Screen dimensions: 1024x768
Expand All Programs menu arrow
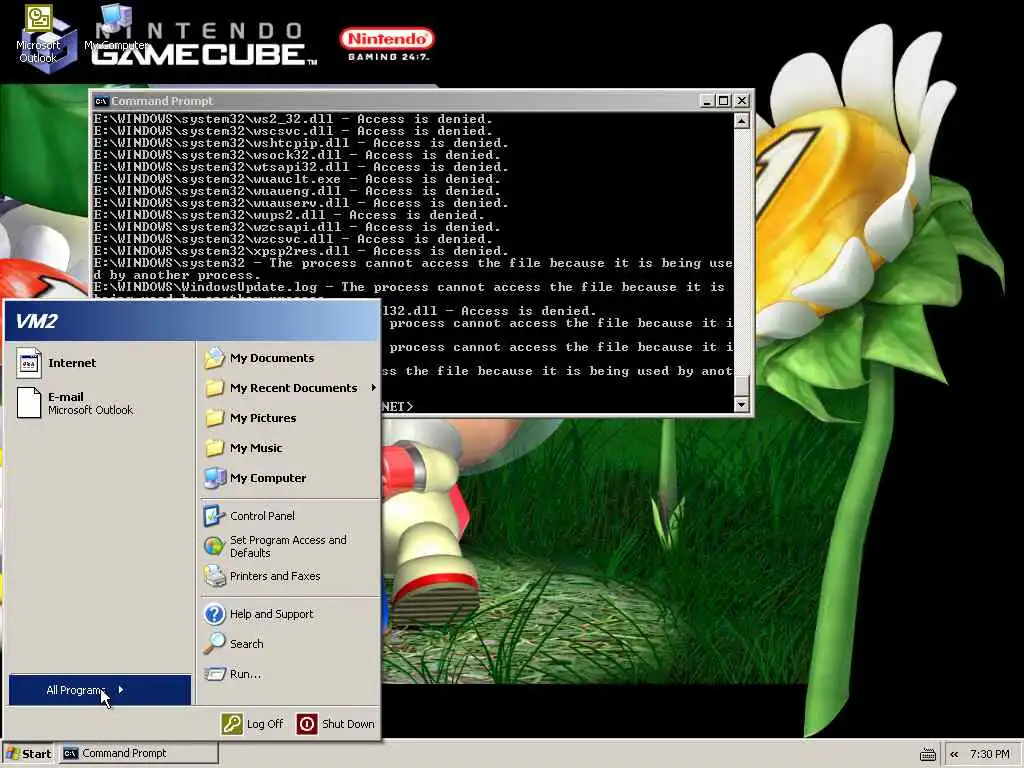pyautogui.click(x=121, y=690)
